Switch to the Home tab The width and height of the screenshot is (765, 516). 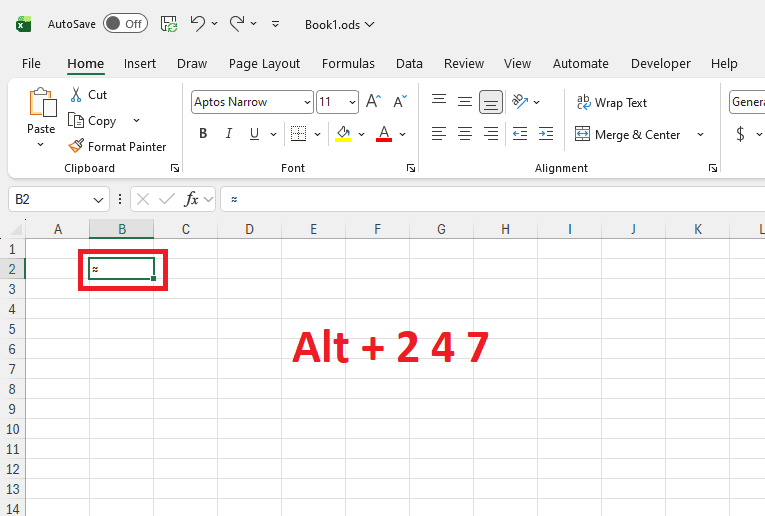coord(85,64)
